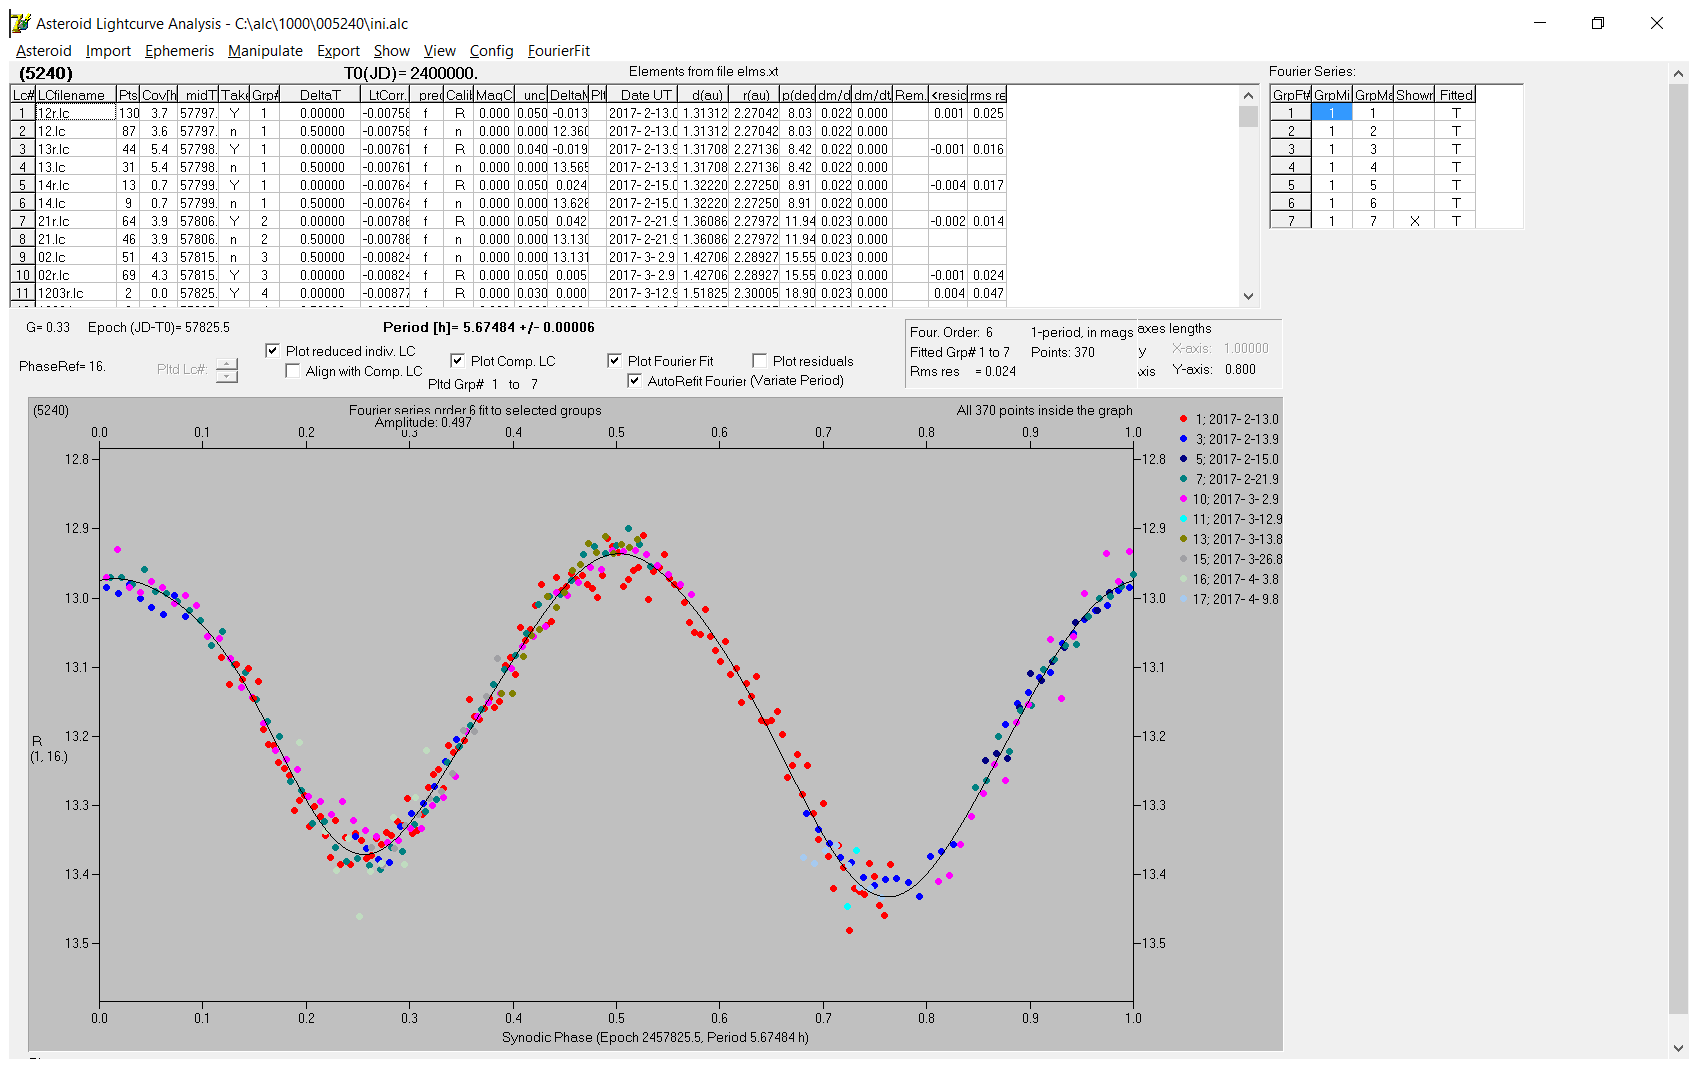Click row header 7 in Fourier Series table
Screen dimensions: 1698x1068
(x=1291, y=221)
